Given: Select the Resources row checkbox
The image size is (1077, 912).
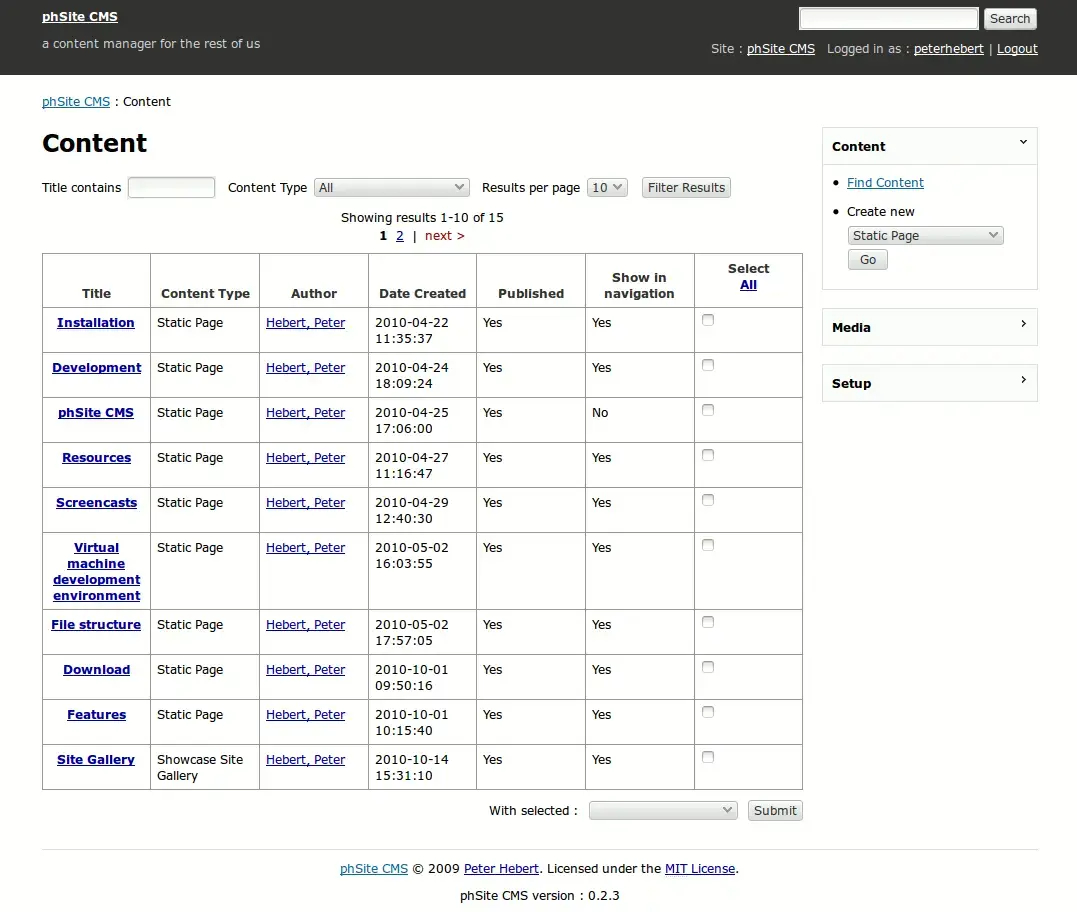Looking at the screenshot, I should point(708,455).
